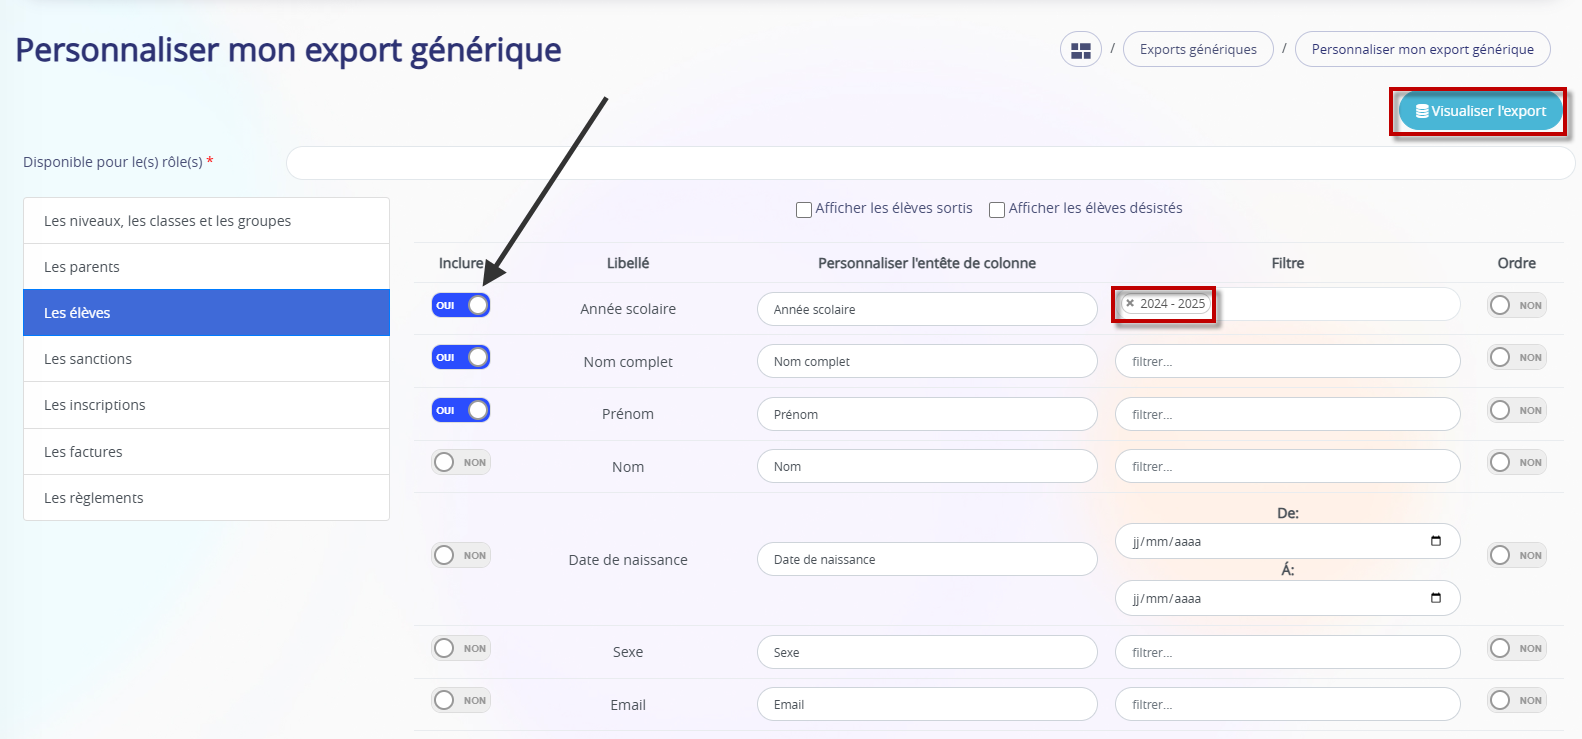The width and height of the screenshot is (1582, 739).
Task: Turn on the Sexe include toggle
Action: [461, 648]
